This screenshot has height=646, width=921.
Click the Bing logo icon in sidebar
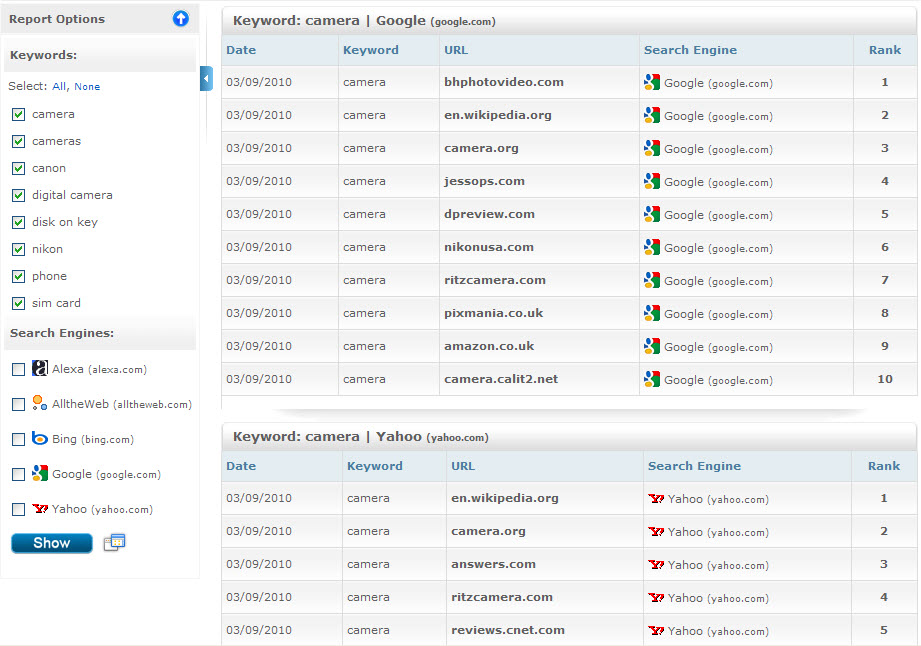(40, 439)
